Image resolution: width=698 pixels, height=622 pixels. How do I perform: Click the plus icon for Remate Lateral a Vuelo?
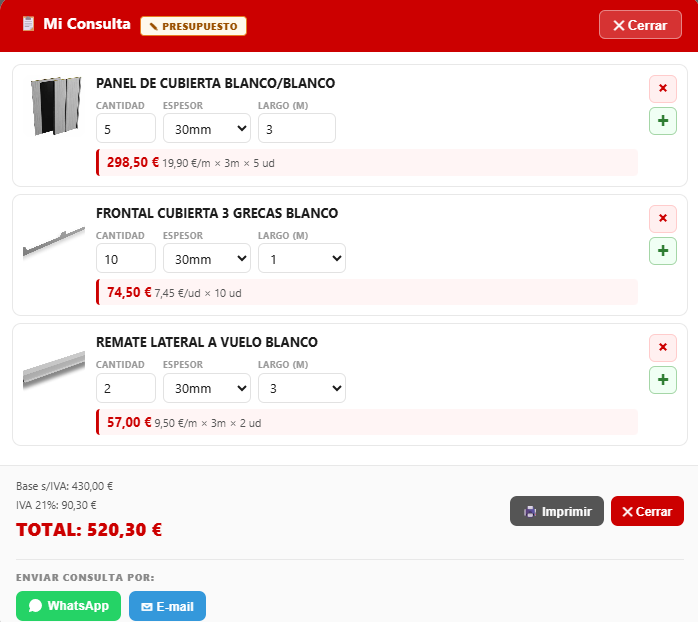[662, 380]
